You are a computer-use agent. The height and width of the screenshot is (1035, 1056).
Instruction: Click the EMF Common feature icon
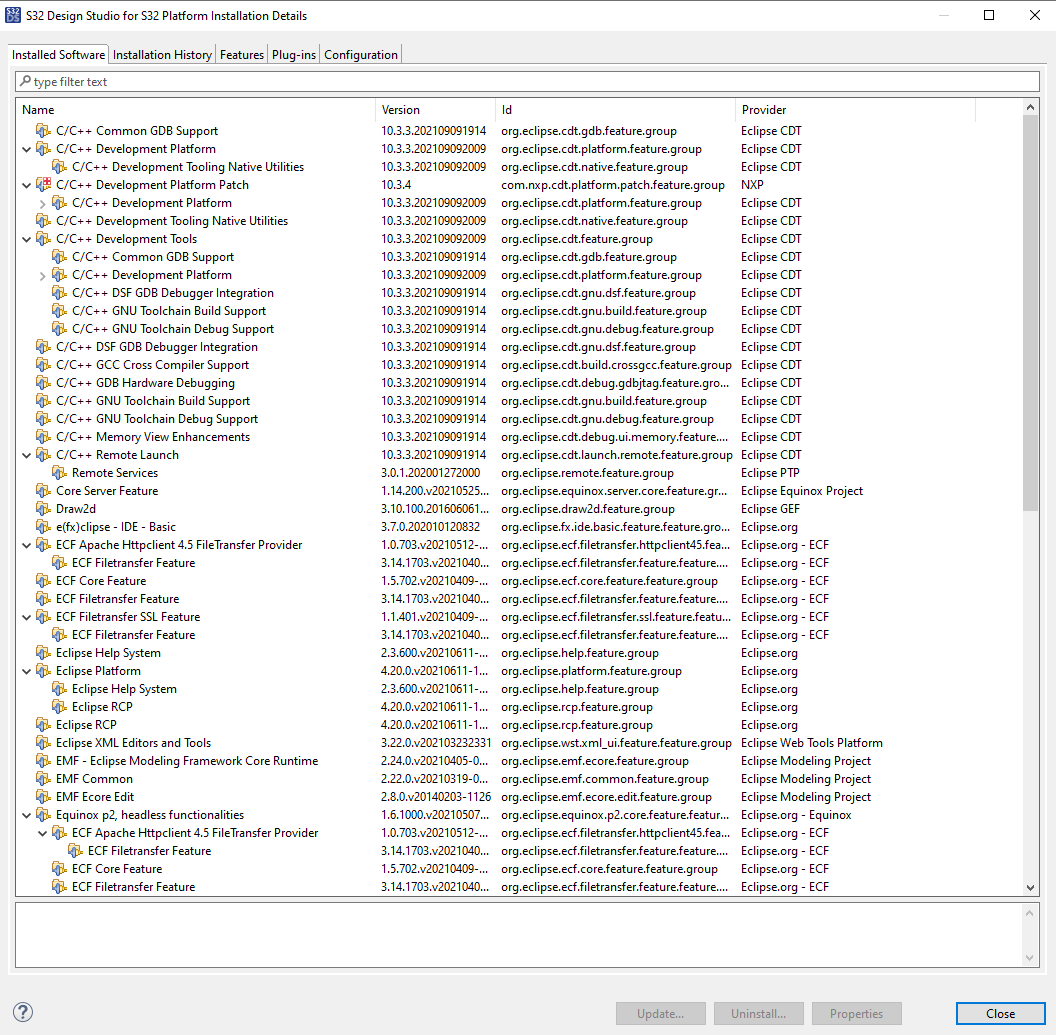(43, 778)
